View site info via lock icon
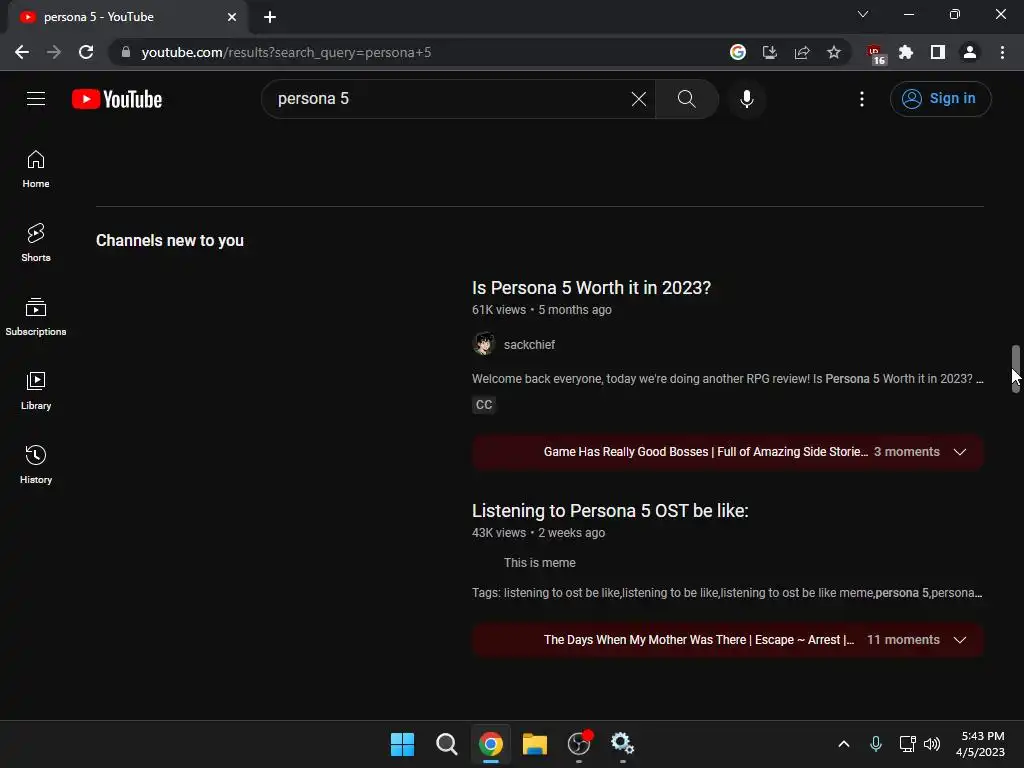Screen dimensions: 1024x768 [126, 52]
